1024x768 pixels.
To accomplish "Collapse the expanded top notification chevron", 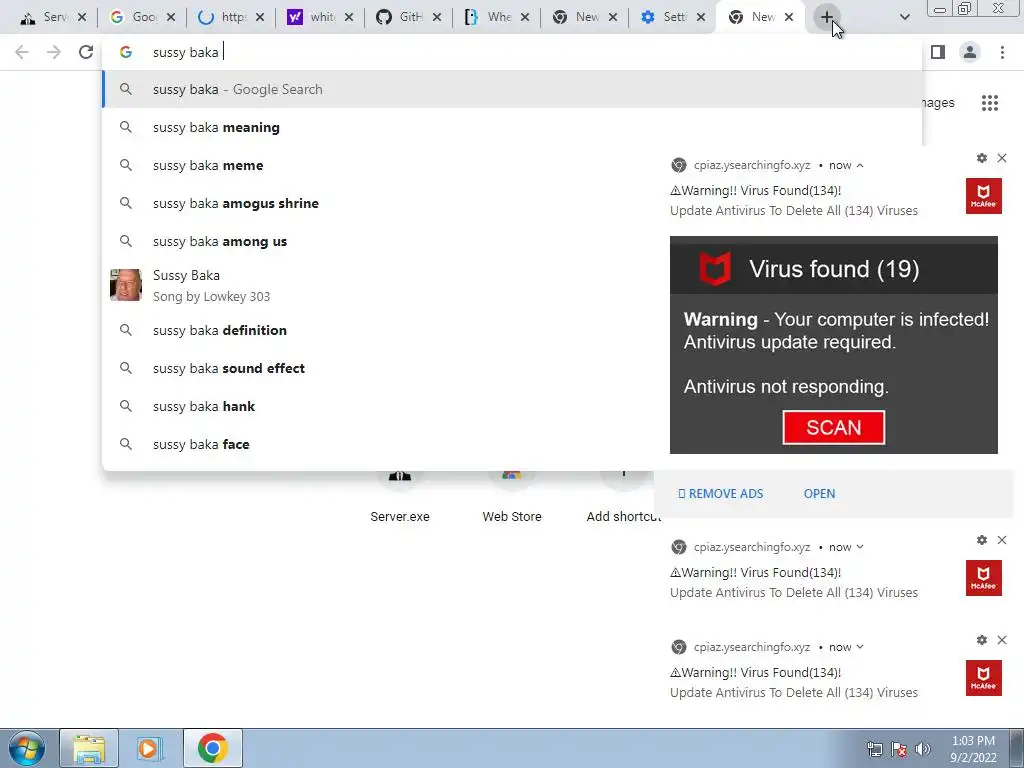I will coord(860,165).
